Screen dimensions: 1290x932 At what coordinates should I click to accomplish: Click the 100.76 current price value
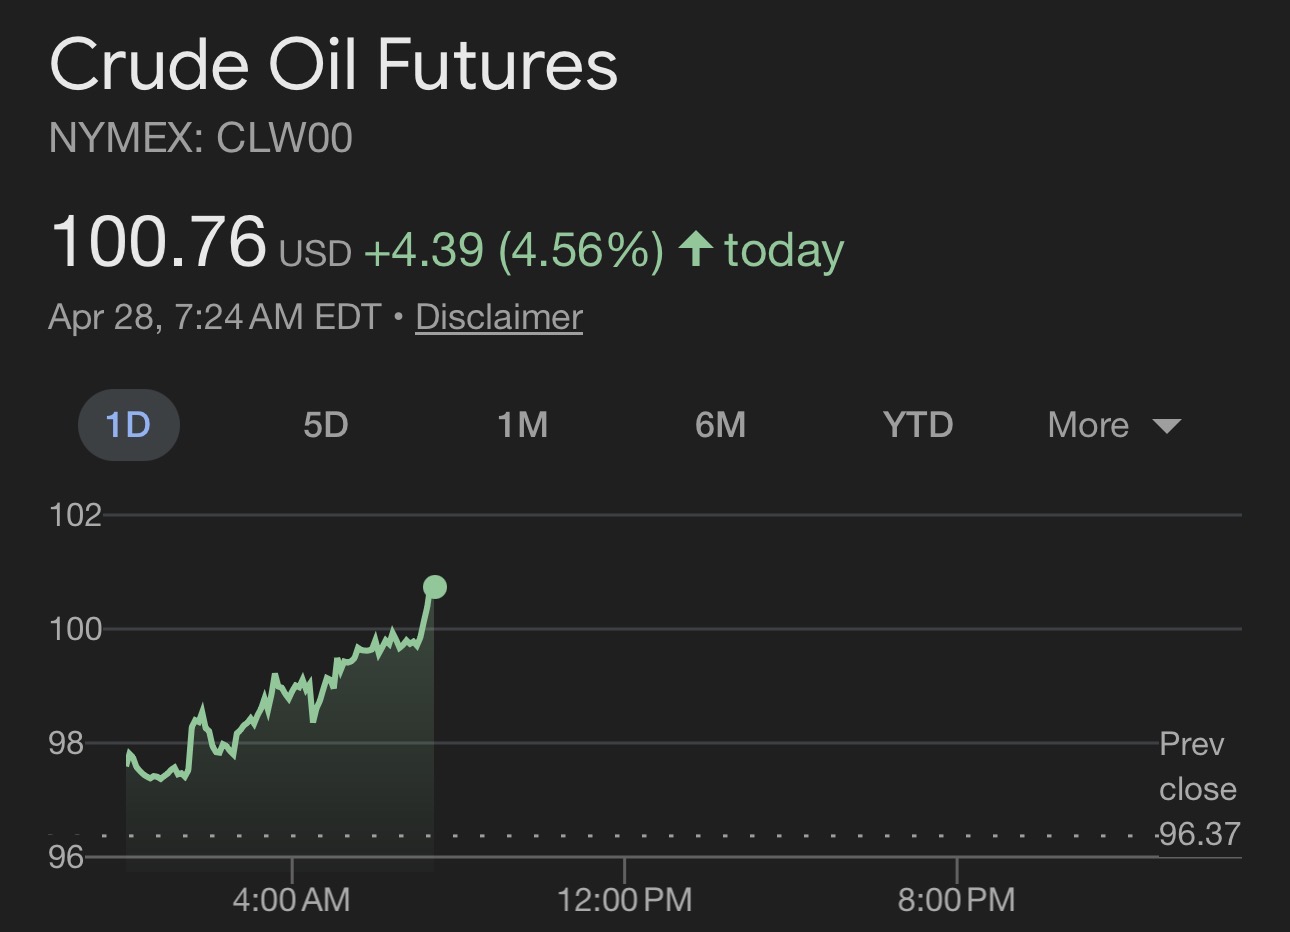click(x=158, y=242)
